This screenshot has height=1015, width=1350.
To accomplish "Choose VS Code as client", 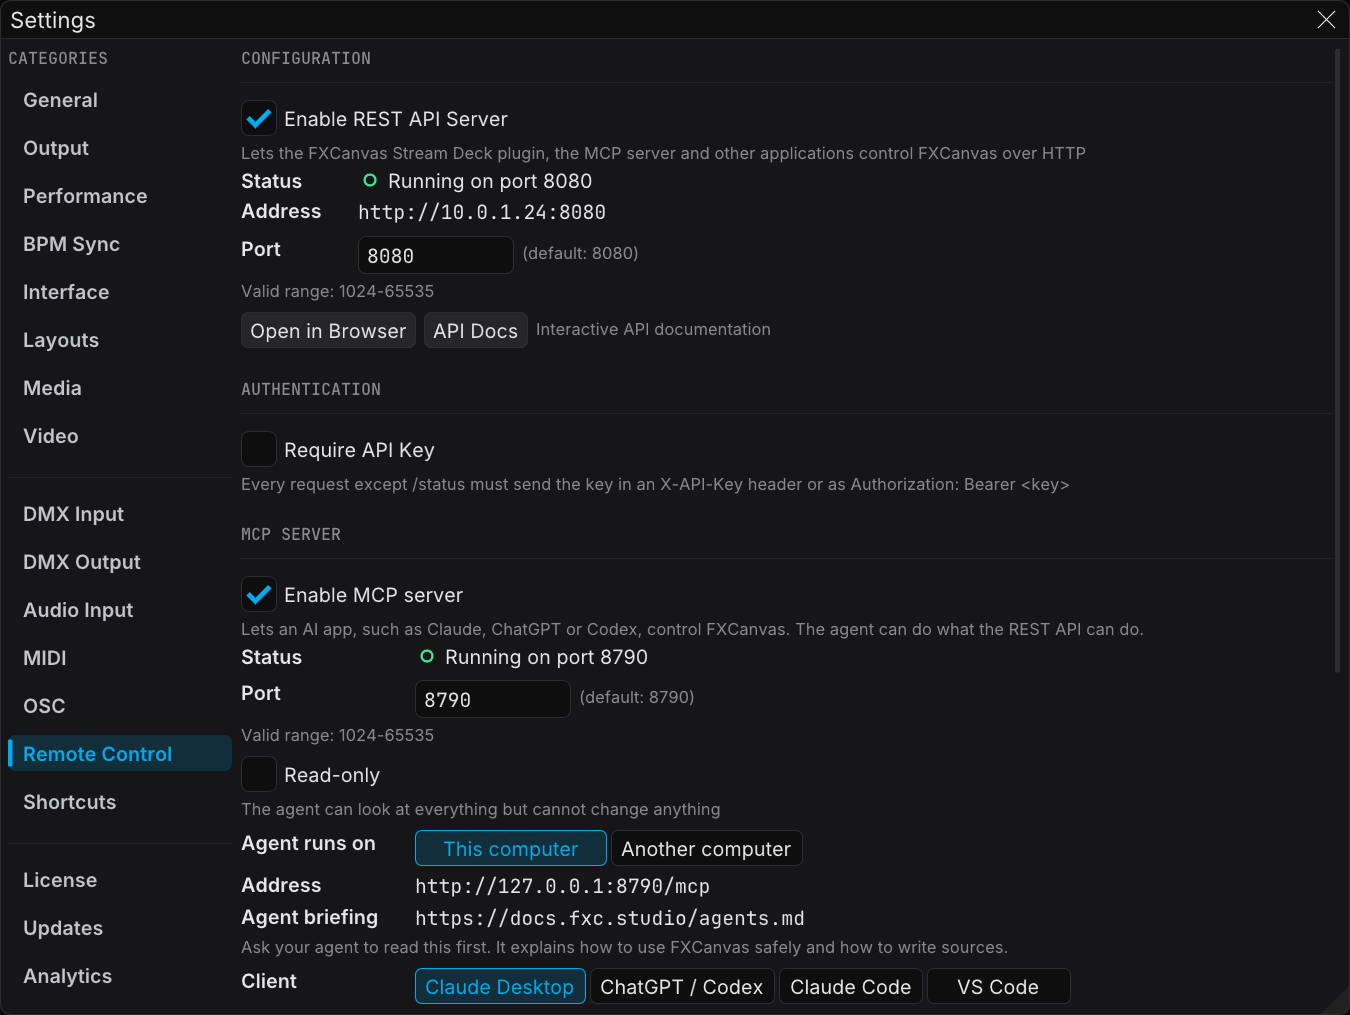I will [x=998, y=987].
